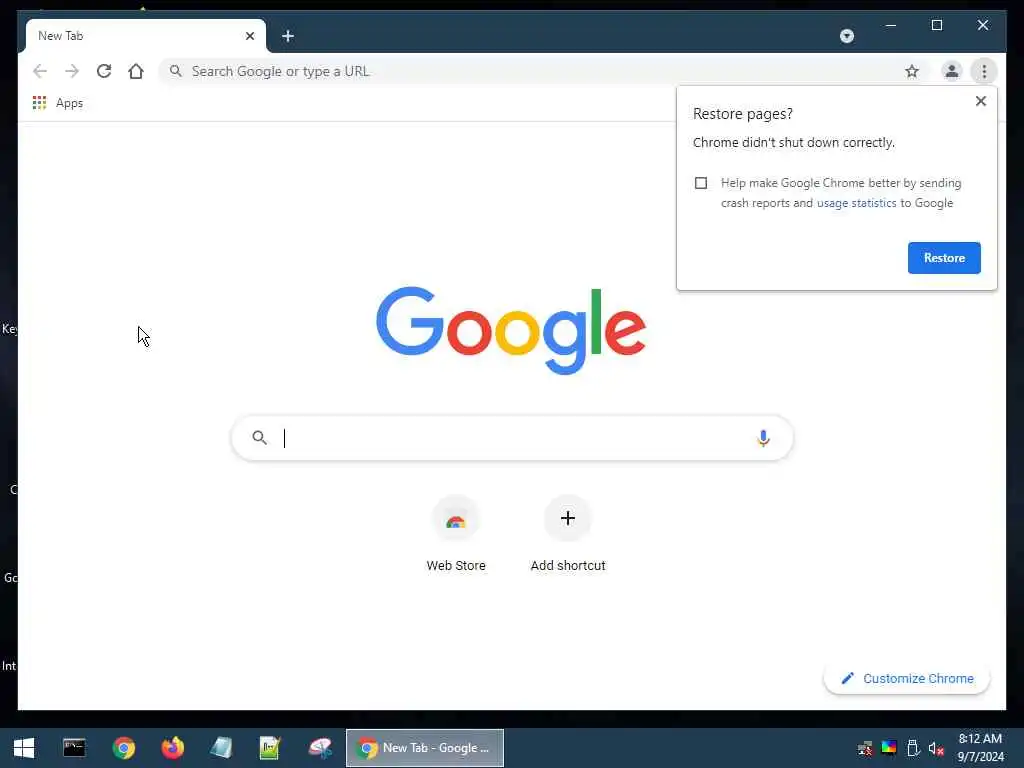Screen dimensions: 1024x768
Task: Click the circular dropdown icon in title bar
Action: point(846,36)
